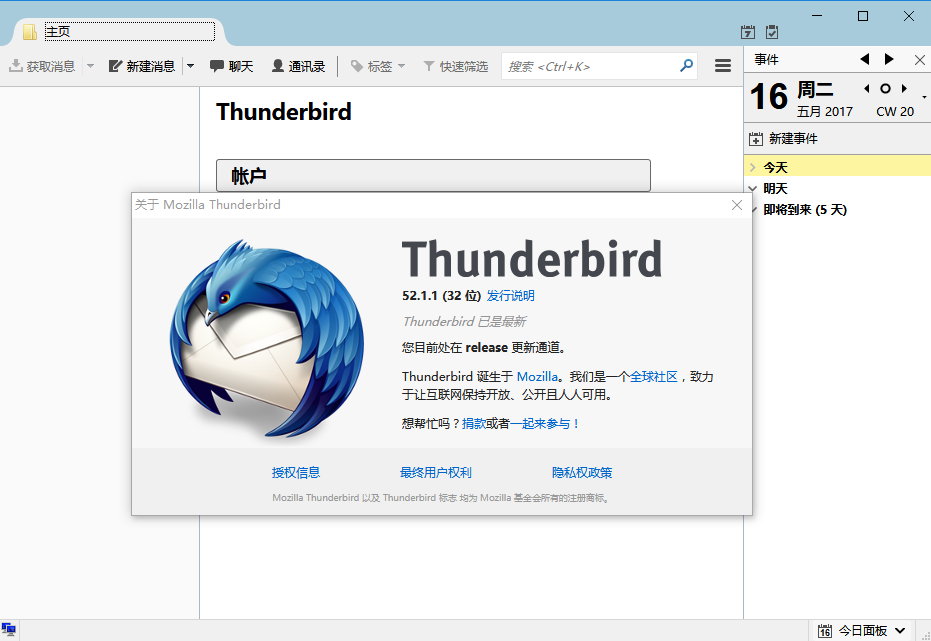Open tasks tab icon in tab bar

coord(772,32)
